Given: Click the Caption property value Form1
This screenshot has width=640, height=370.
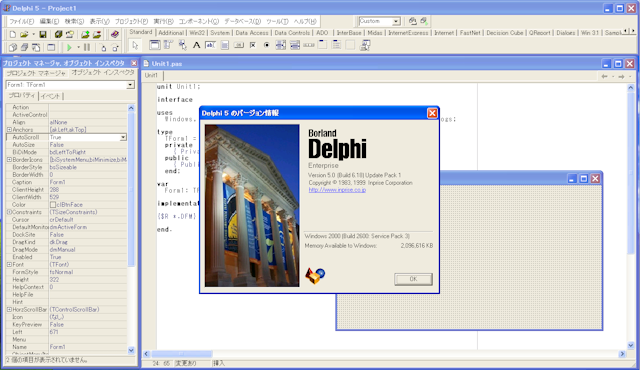Looking at the screenshot, I should [x=87, y=182].
